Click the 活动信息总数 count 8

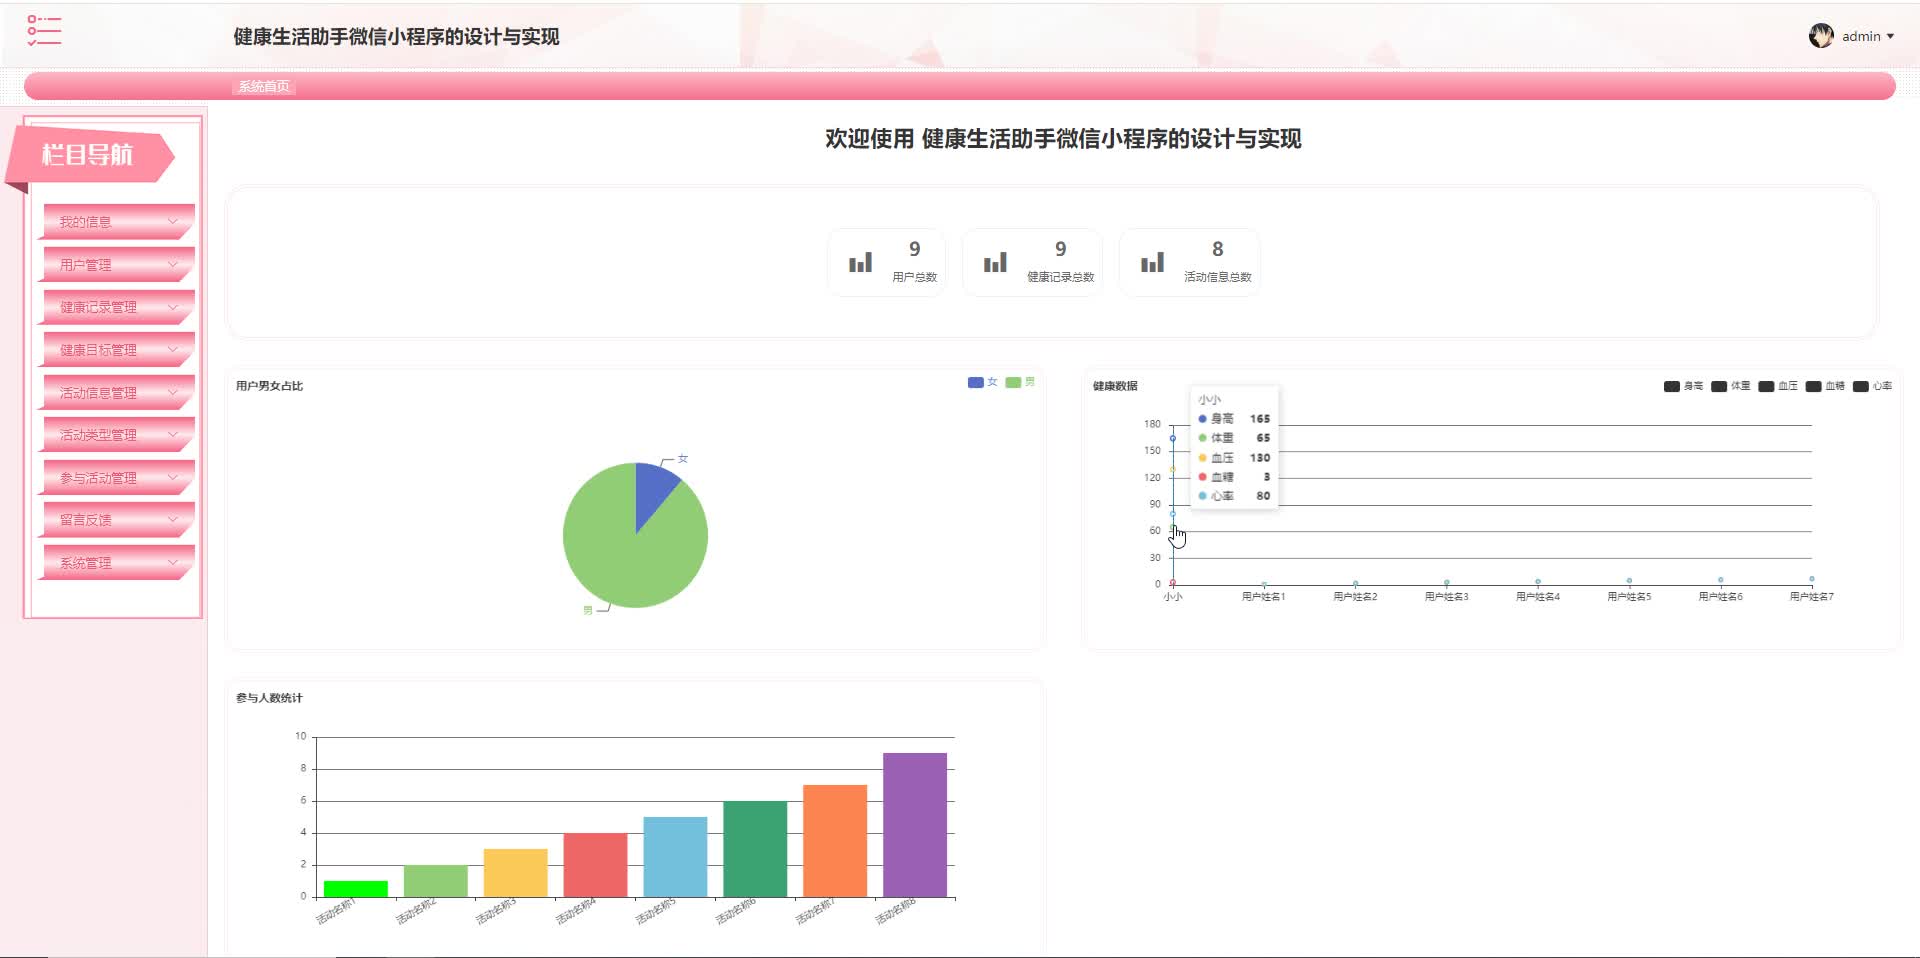pos(1217,249)
